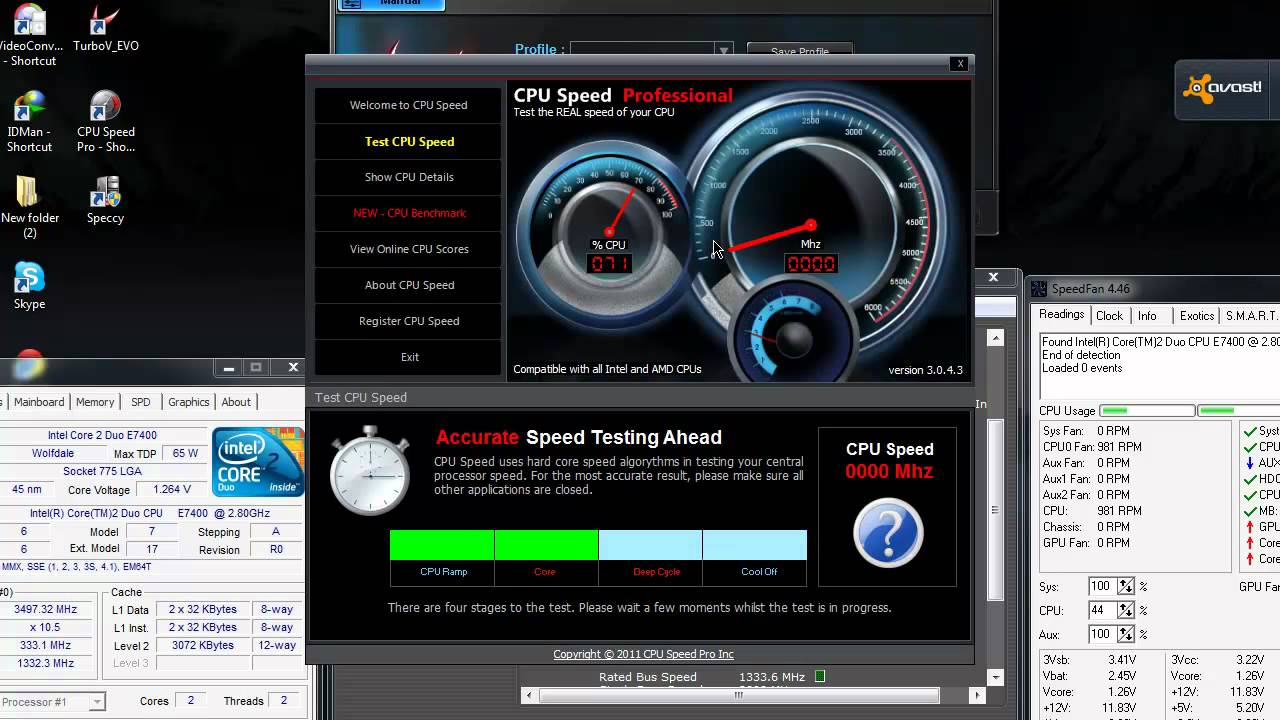Adjust the CPU fan speed spinner showing 44
This screenshot has height=720, width=1280.
[x=1126, y=611]
